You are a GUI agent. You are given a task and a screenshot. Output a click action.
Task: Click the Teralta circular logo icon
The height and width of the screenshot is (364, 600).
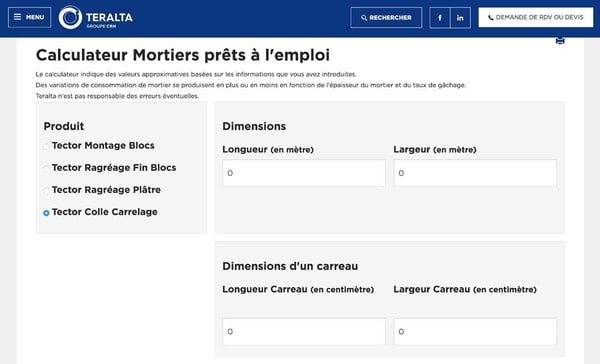pyautogui.click(x=70, y=17)
